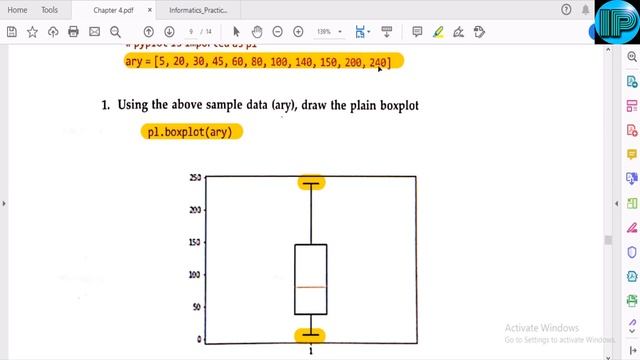Viewport: 640px width, 360px height.
Task: Open Edit PDF tool in right pane
Action: [632, 106]
